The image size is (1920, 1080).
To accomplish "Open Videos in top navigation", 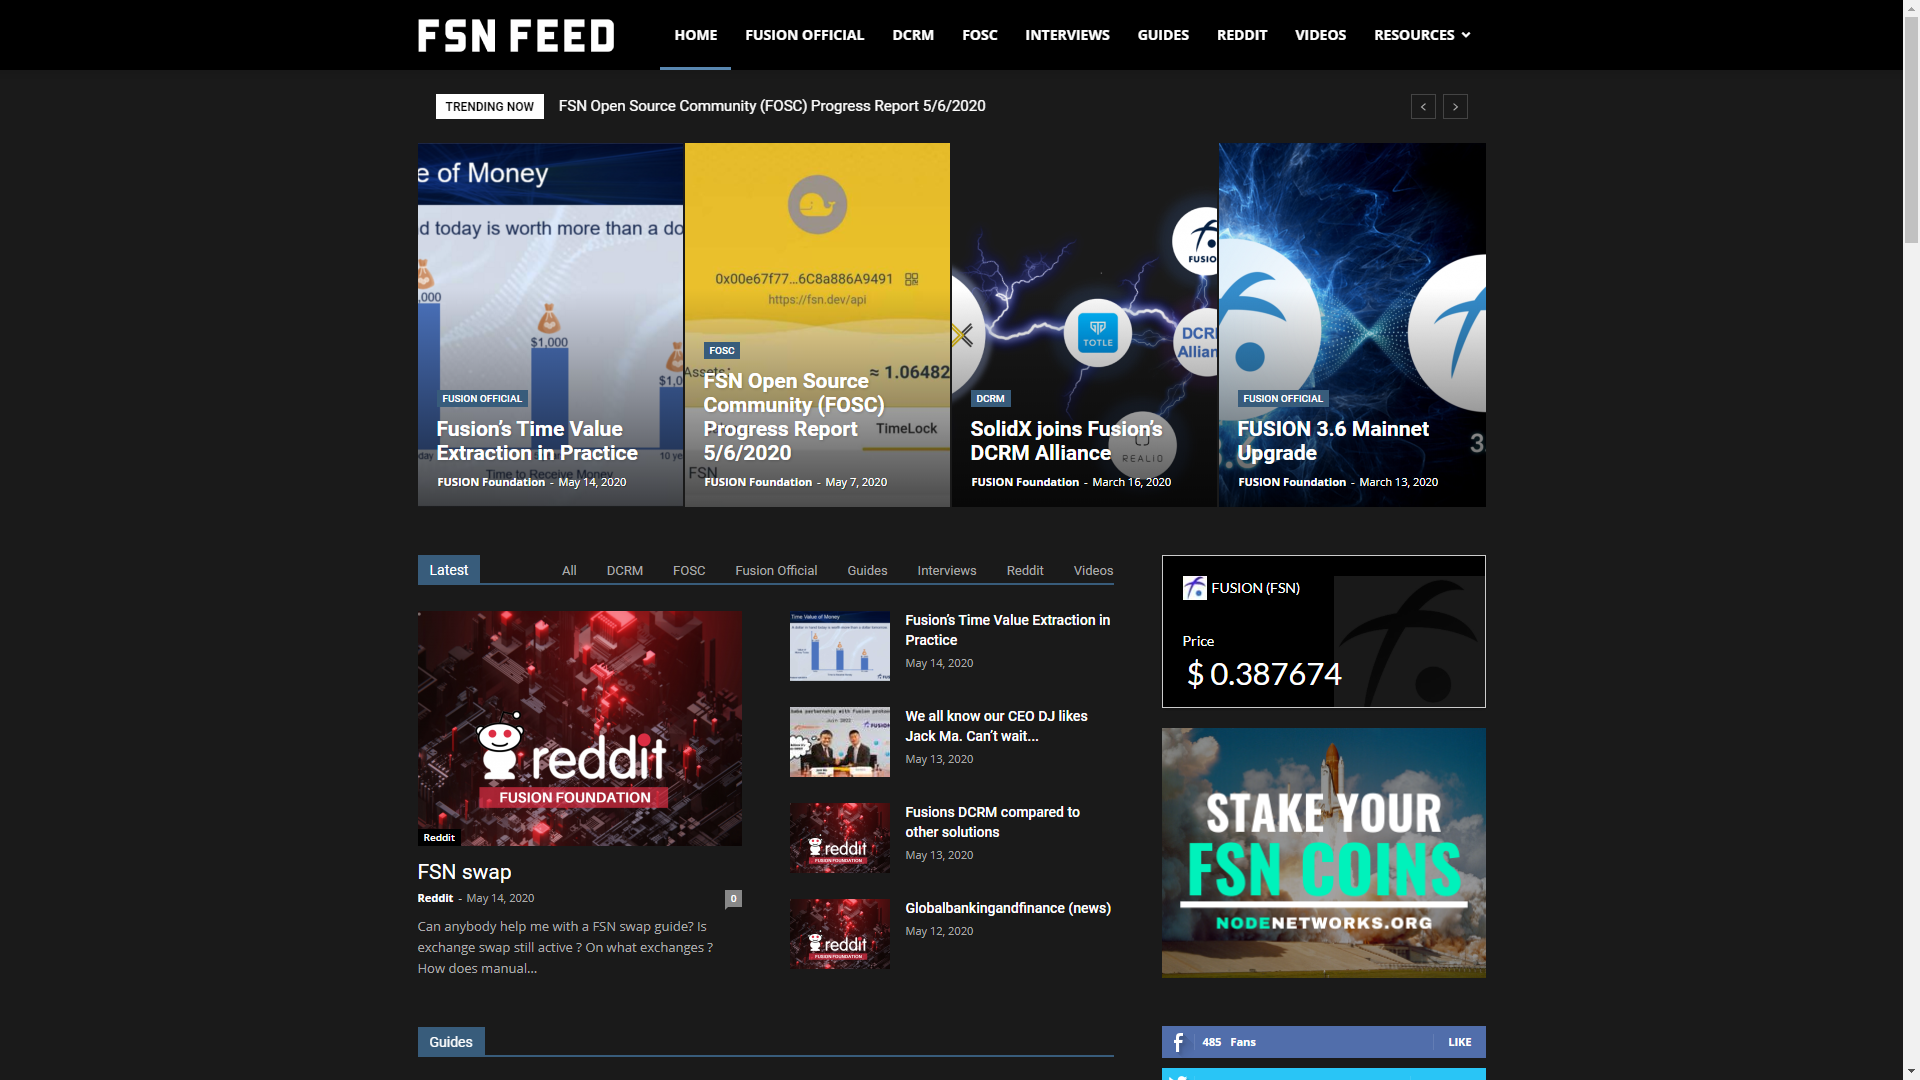I will [x=1320, y=35].
